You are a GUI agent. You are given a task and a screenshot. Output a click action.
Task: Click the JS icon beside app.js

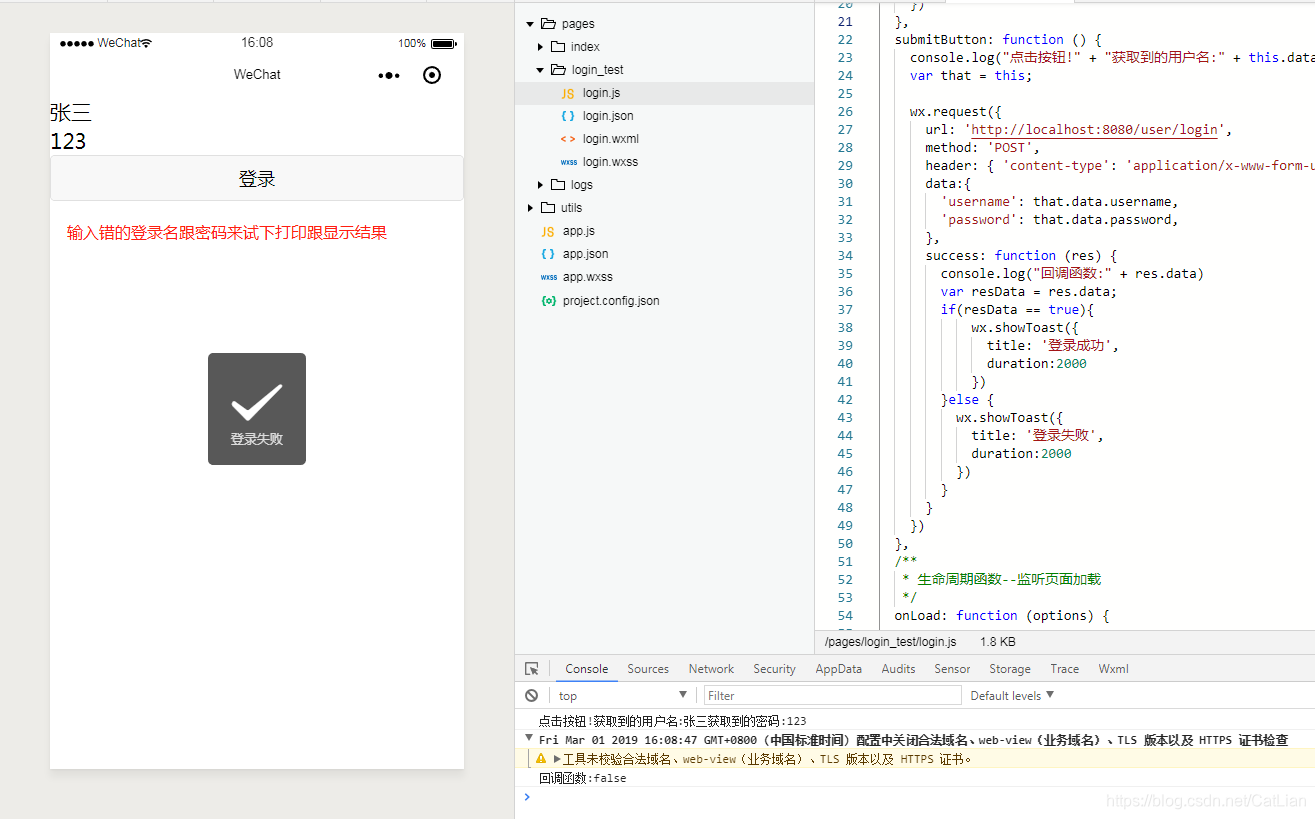tap(548, 231)
